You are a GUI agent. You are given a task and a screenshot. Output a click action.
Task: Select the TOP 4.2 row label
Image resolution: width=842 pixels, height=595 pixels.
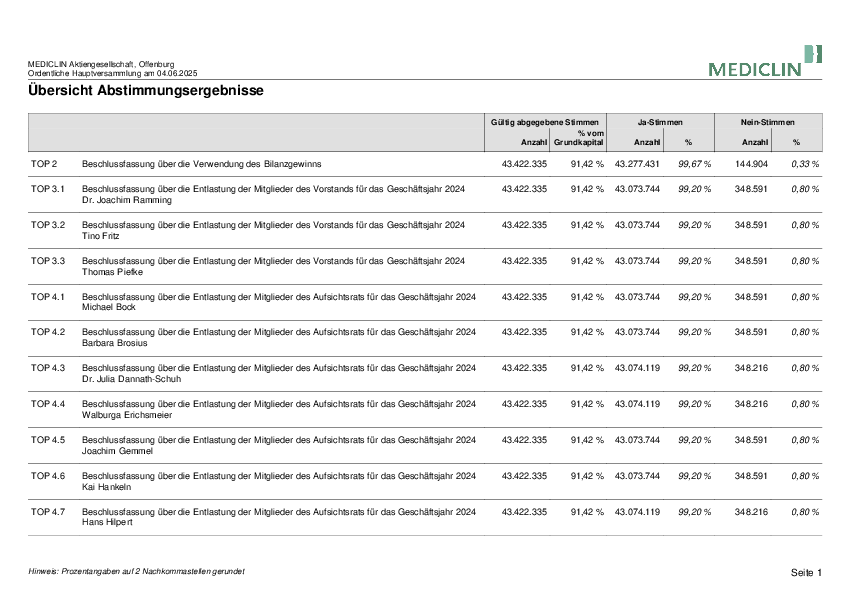pyautogui.click(x=48, y=332)
